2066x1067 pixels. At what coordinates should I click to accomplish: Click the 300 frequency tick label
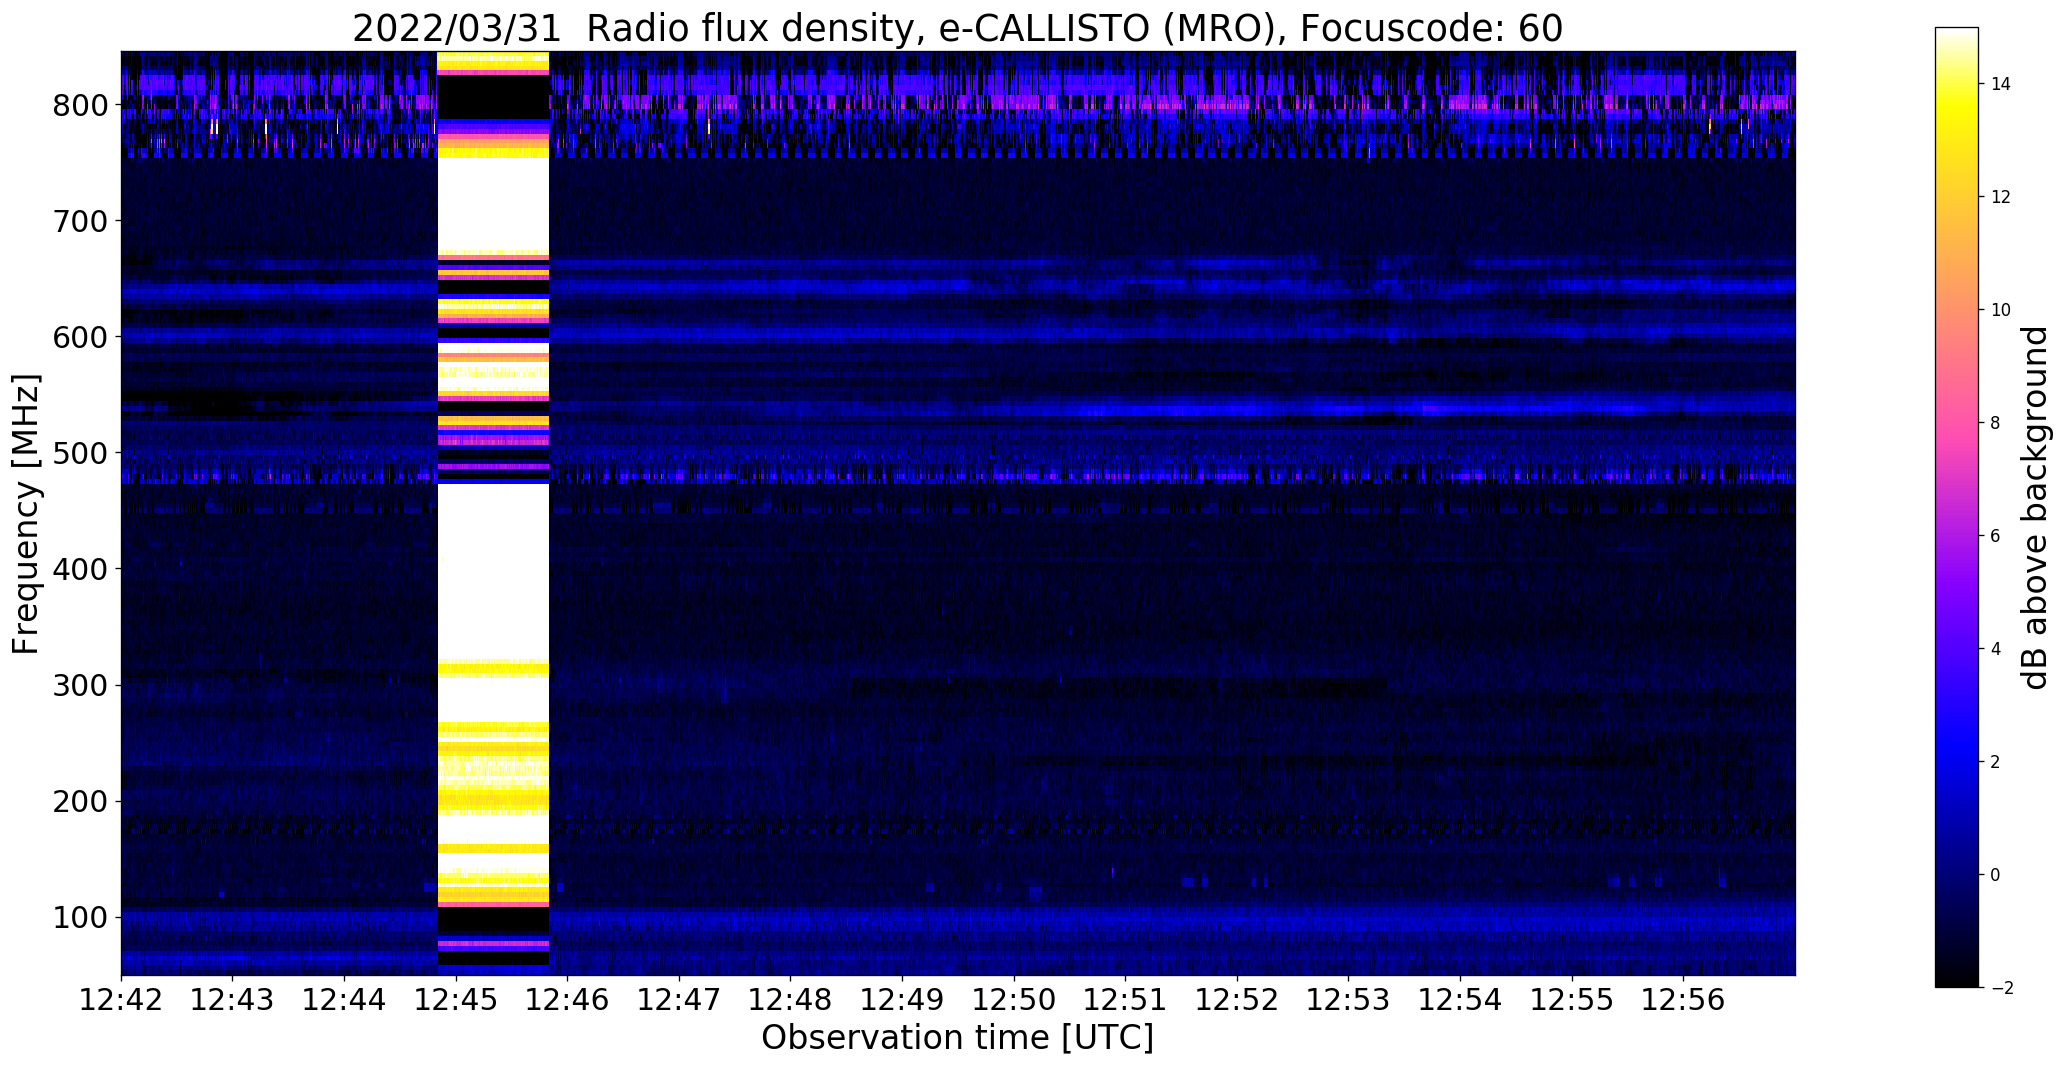click(x=79, y=685)
